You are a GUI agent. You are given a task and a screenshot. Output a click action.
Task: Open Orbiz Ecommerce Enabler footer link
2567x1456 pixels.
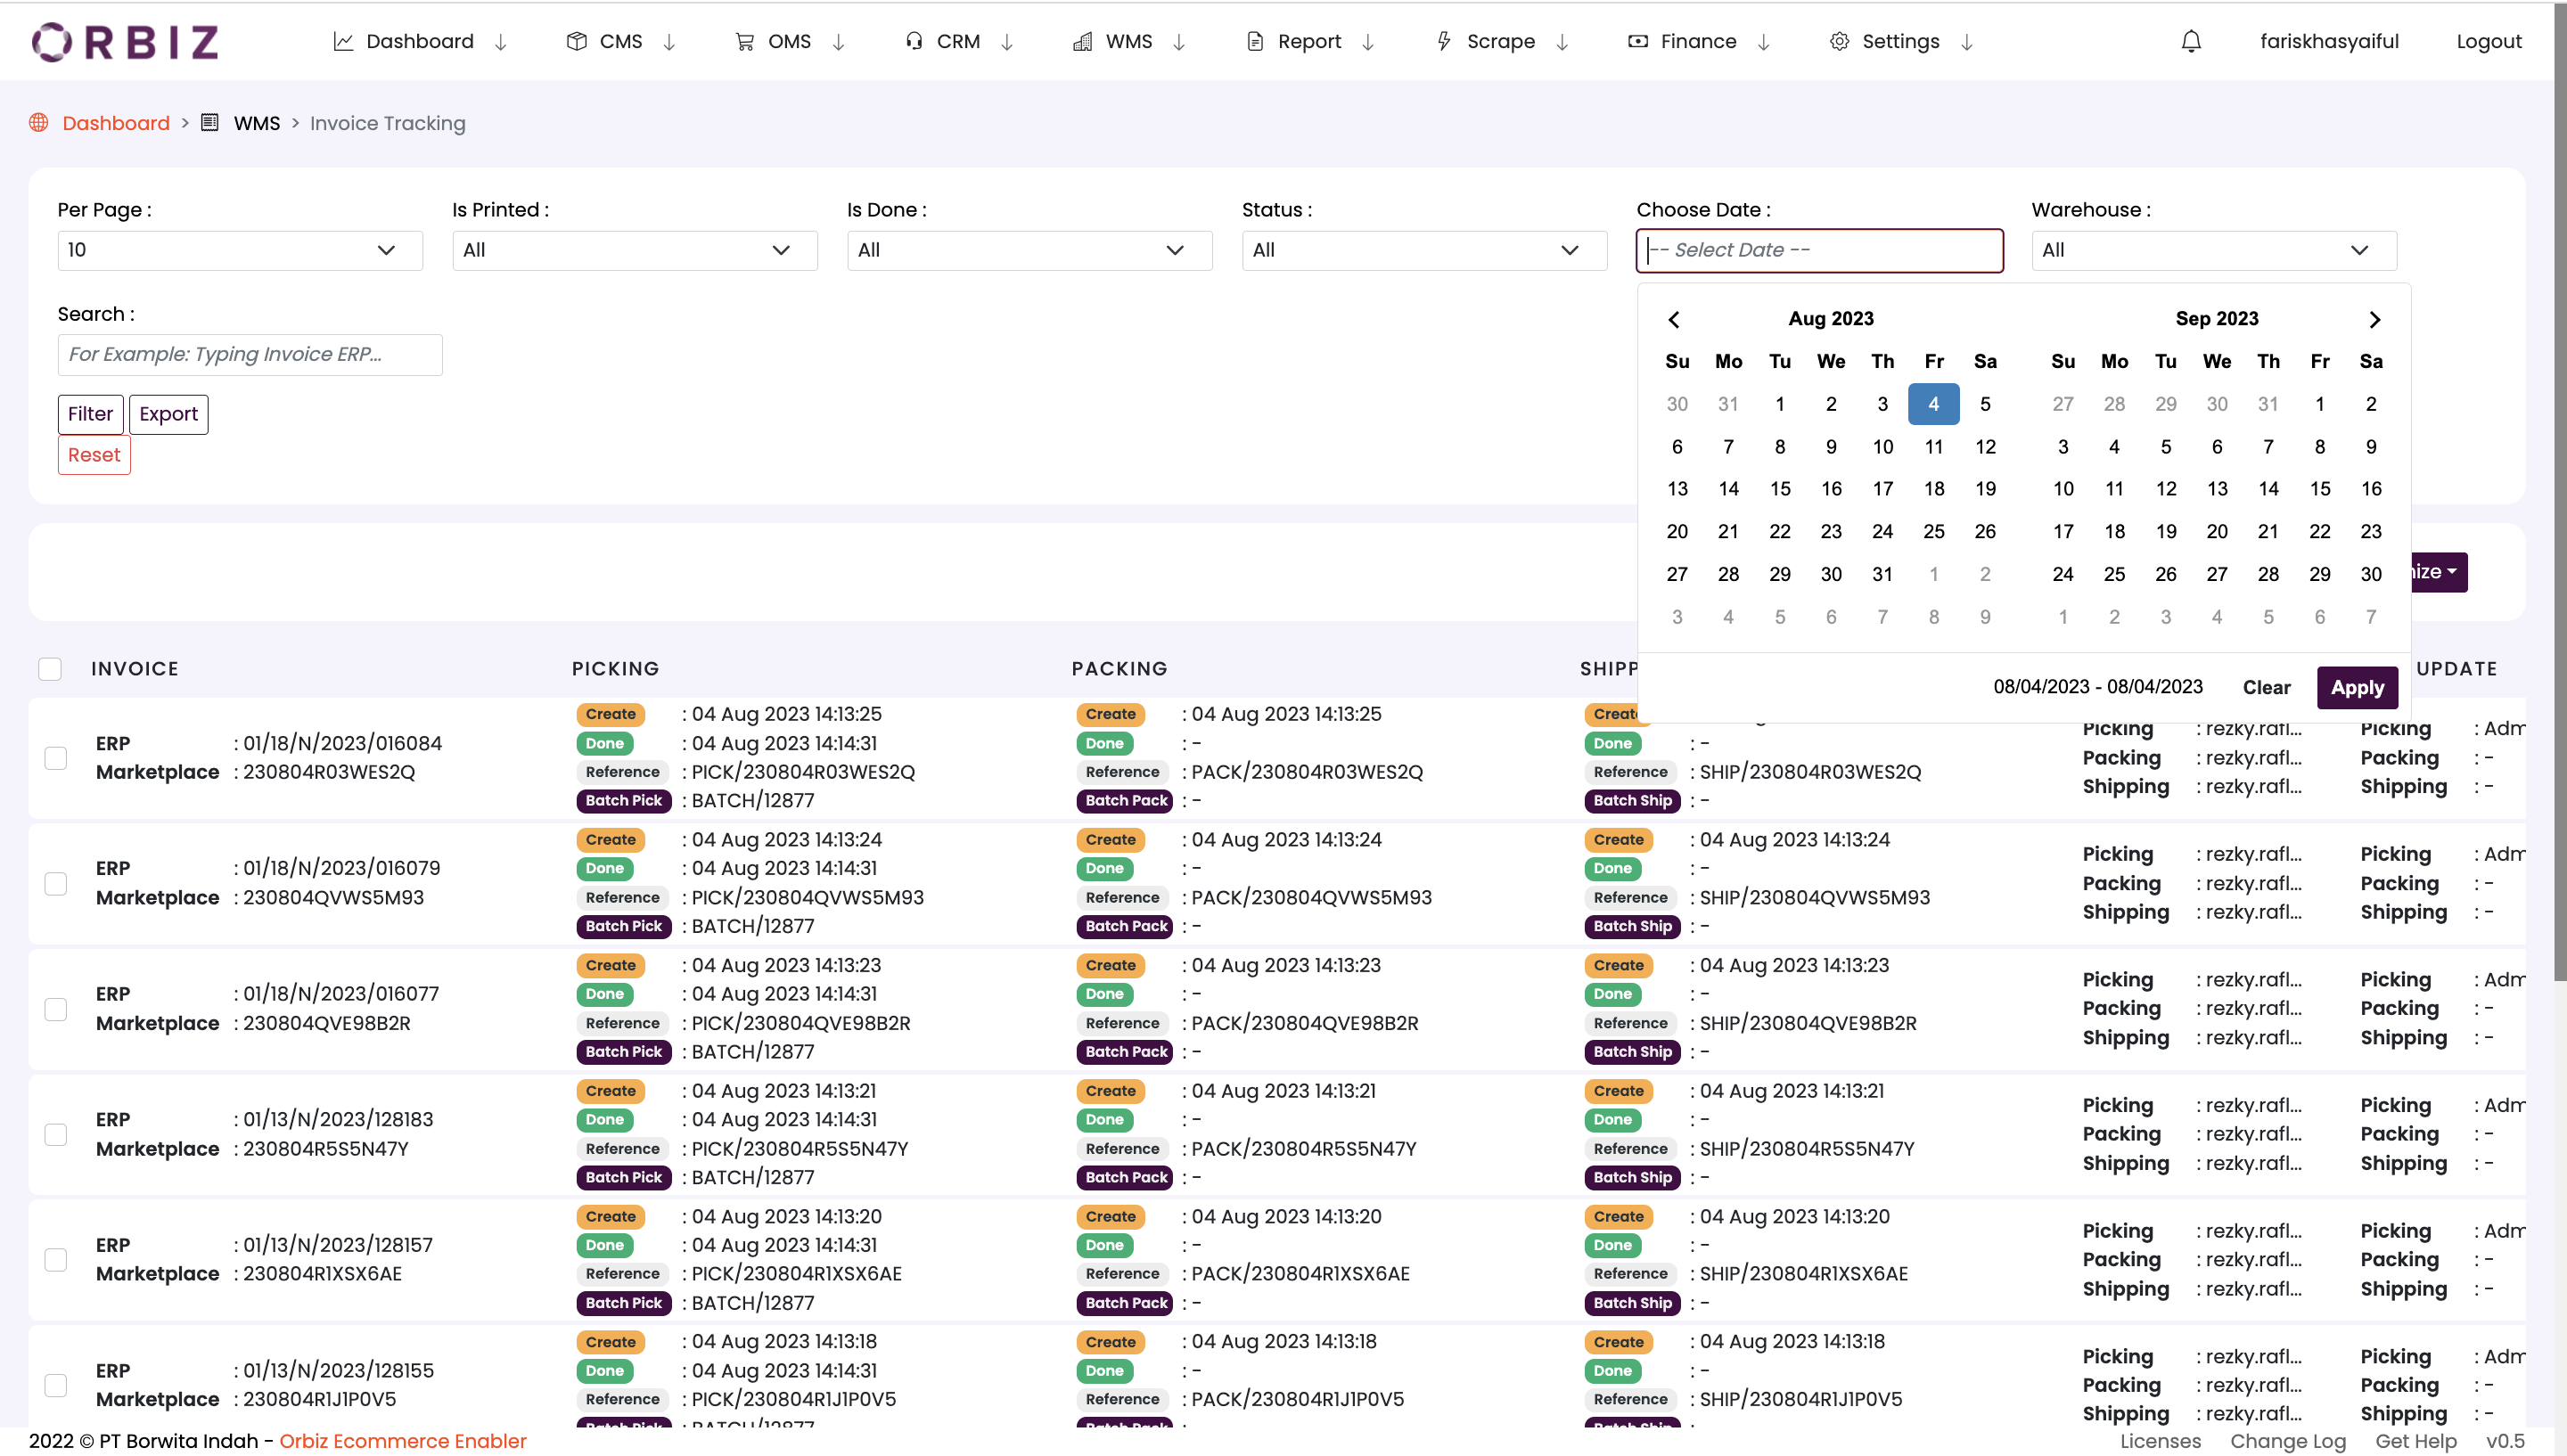coord(403,1441)
